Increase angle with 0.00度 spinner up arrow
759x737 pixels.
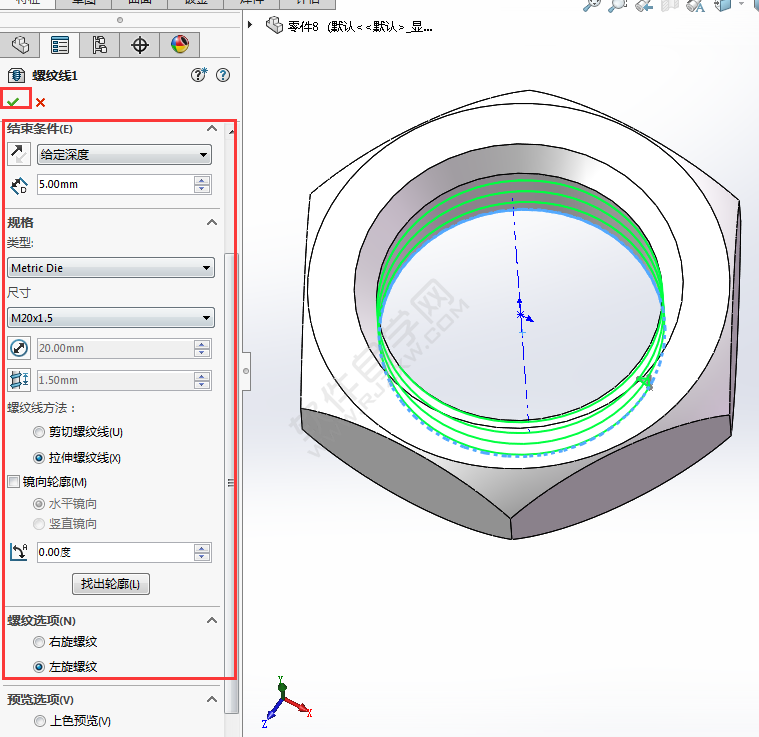coord(202,548)
